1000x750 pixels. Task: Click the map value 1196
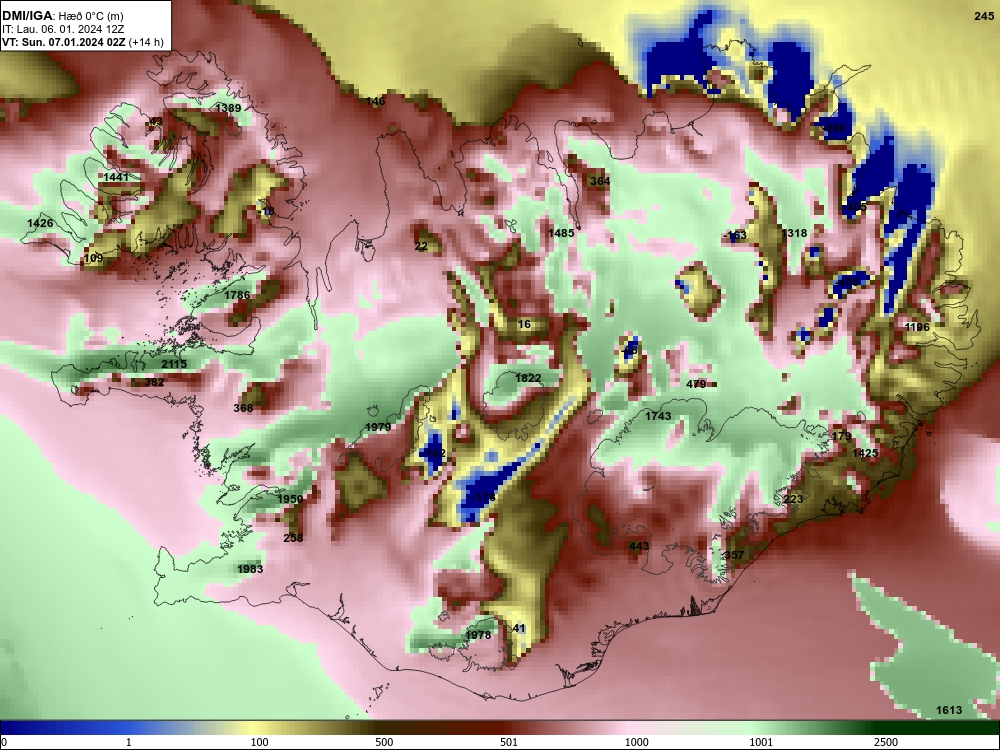point(917,327)
